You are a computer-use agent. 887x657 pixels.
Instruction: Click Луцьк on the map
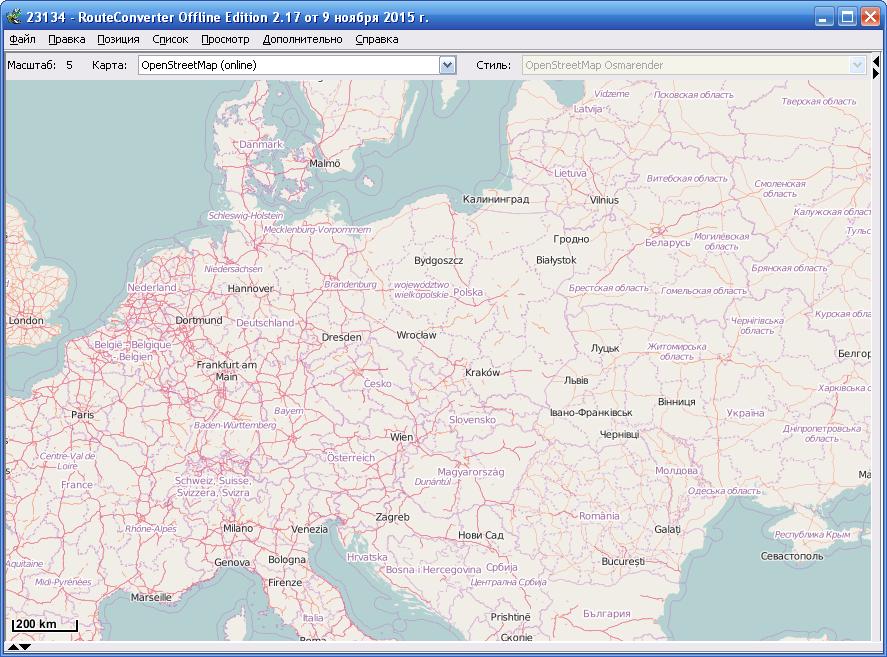point(605,349)
